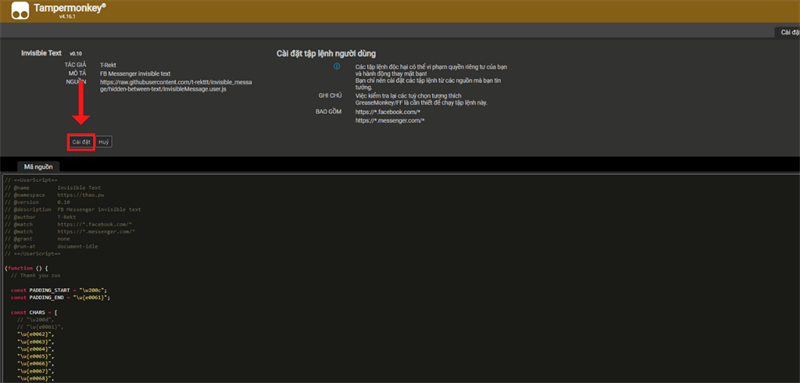This screenshot has width=800, height=383.
Task: Click the 'GHI CHÚ' label
Action: click(x=330, y=95)
